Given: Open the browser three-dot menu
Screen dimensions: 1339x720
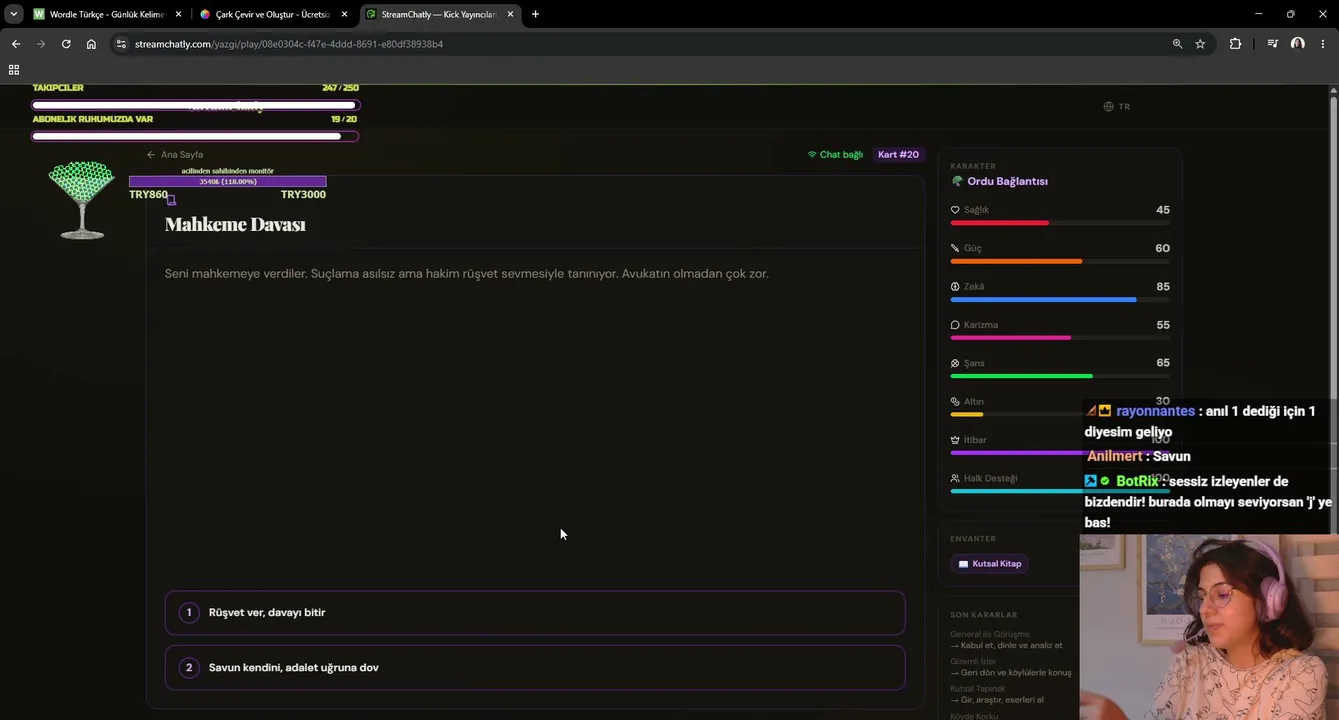Looking at the screenshot, I should click(x=1323, y=44).
